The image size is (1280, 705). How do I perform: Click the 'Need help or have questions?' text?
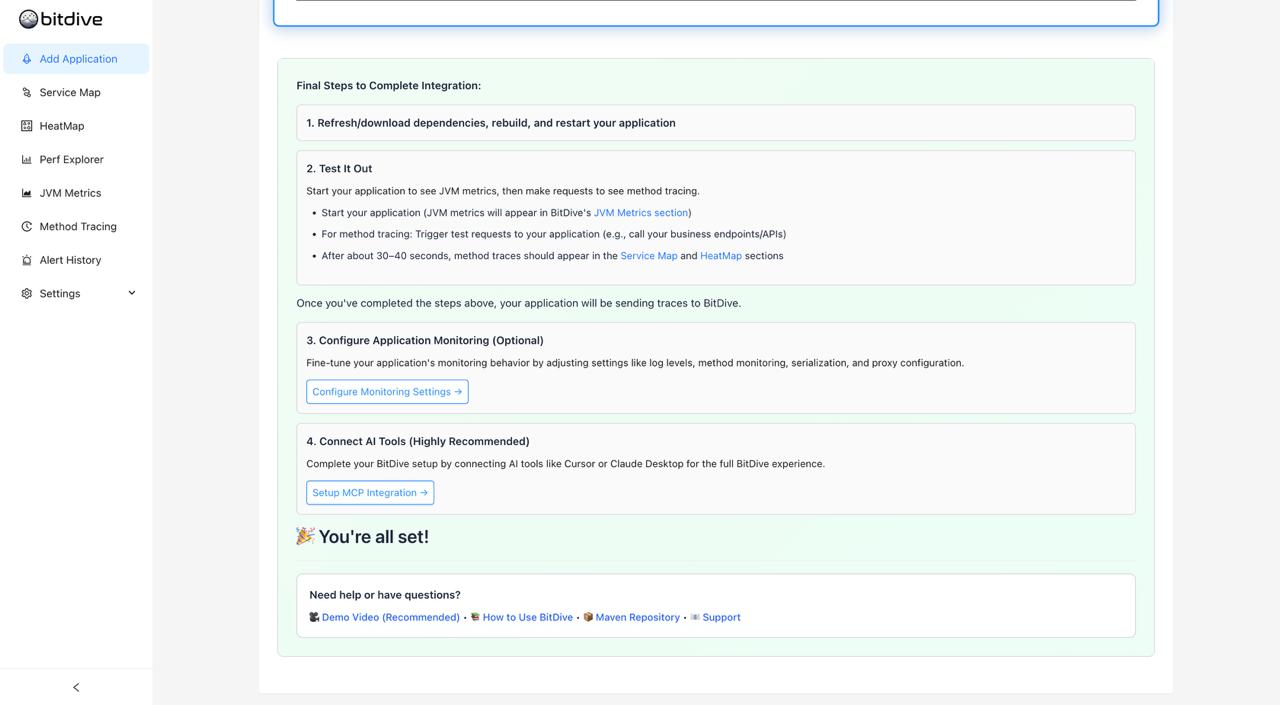tap(385, 595)
